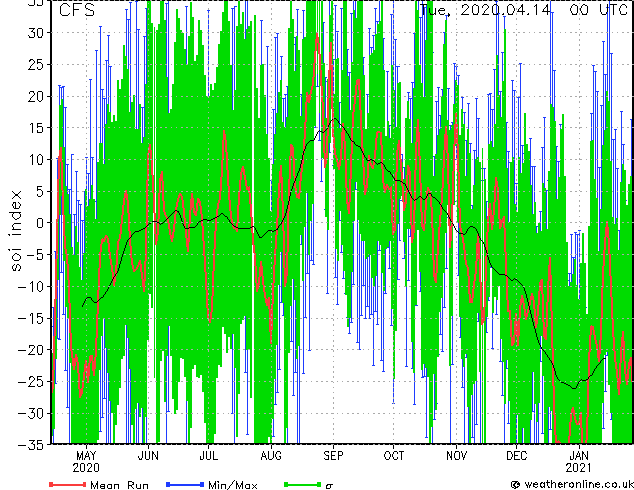Viewport: 634px width, 490px height.
Task: Click the DEC axis label
Action: (x=516, y=456)
